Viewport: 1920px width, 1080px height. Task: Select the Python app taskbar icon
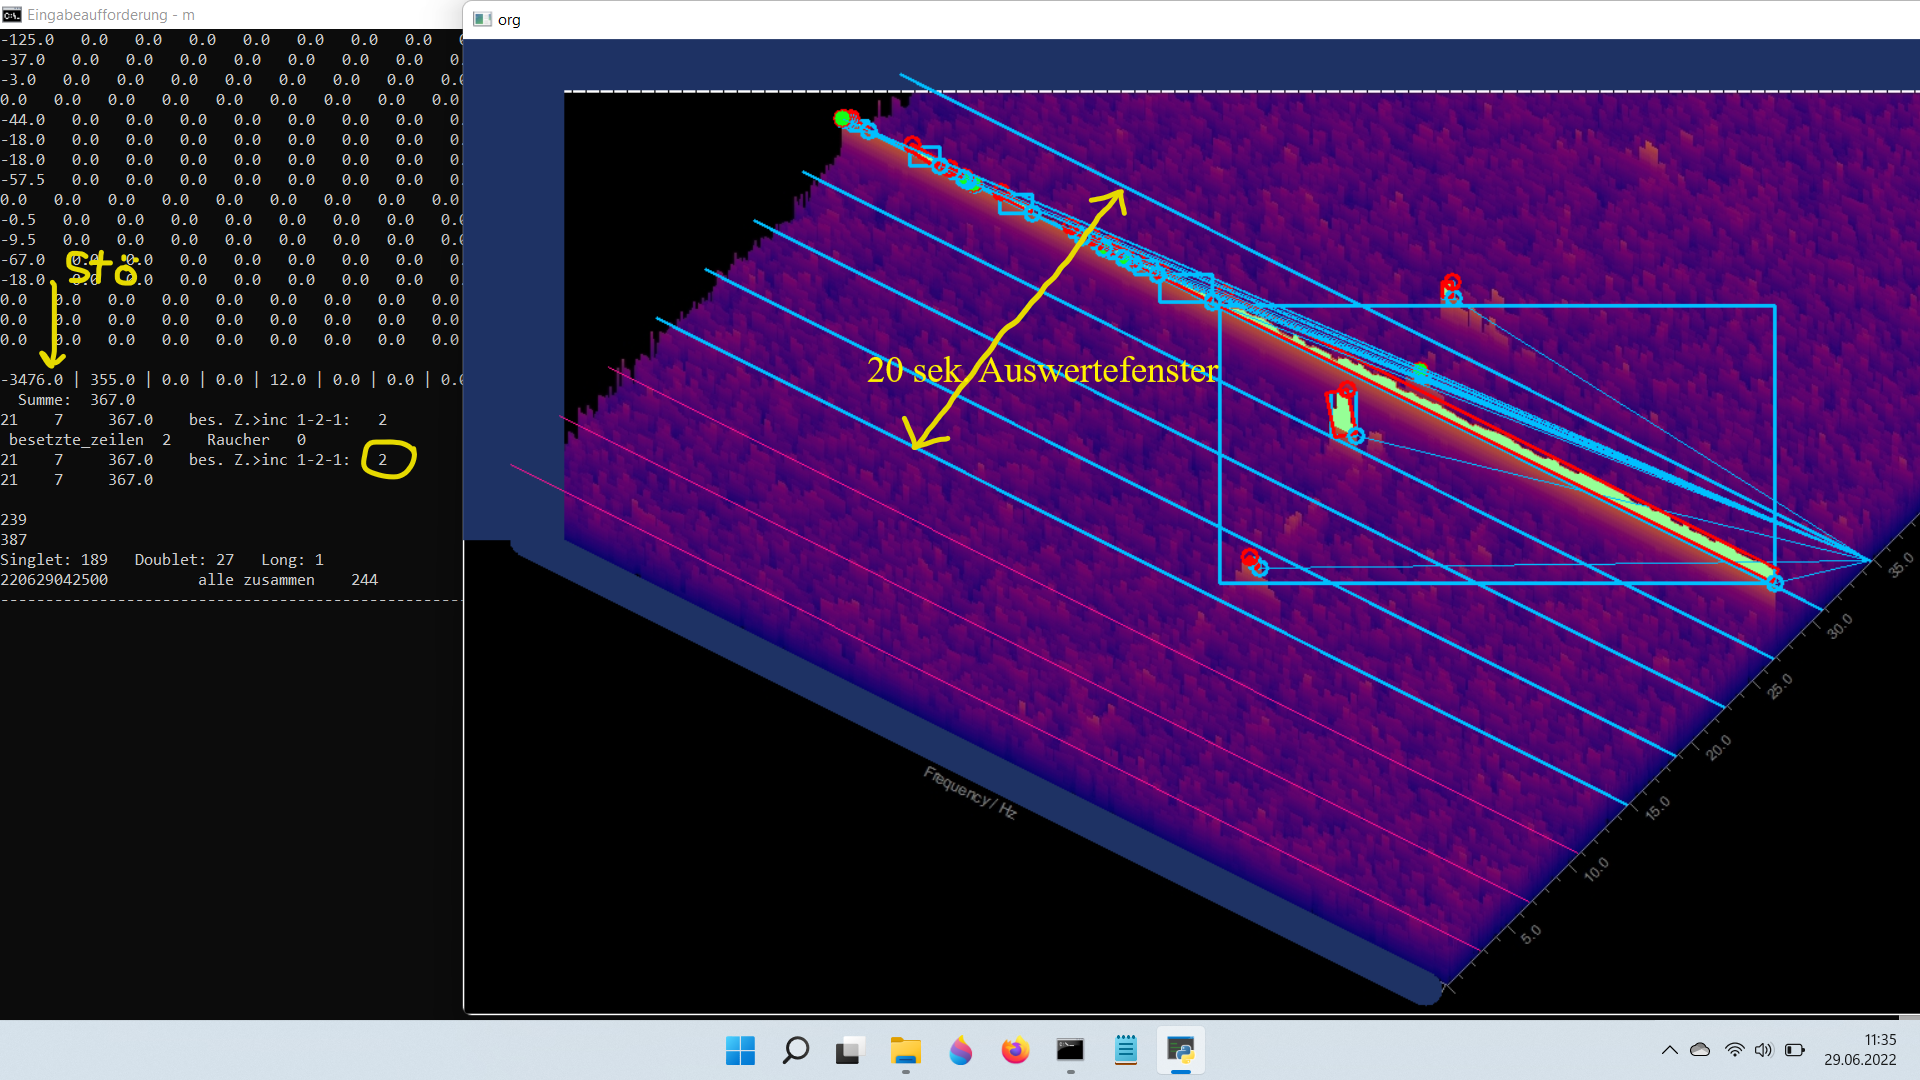(1181, 1050)
